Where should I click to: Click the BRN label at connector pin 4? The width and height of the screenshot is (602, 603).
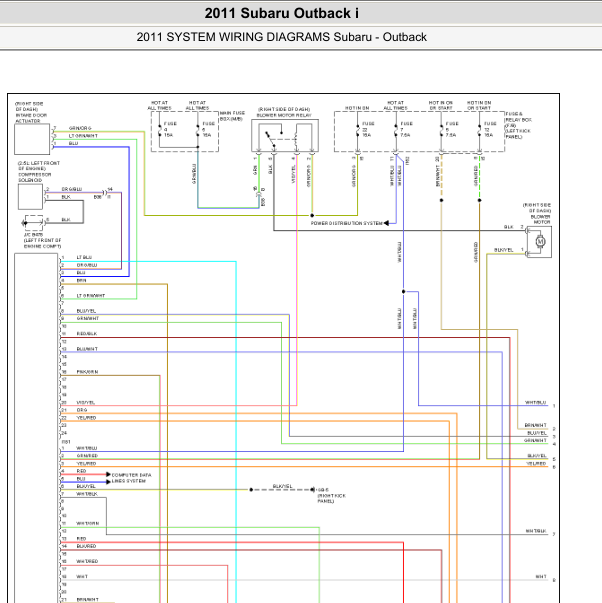81,280
